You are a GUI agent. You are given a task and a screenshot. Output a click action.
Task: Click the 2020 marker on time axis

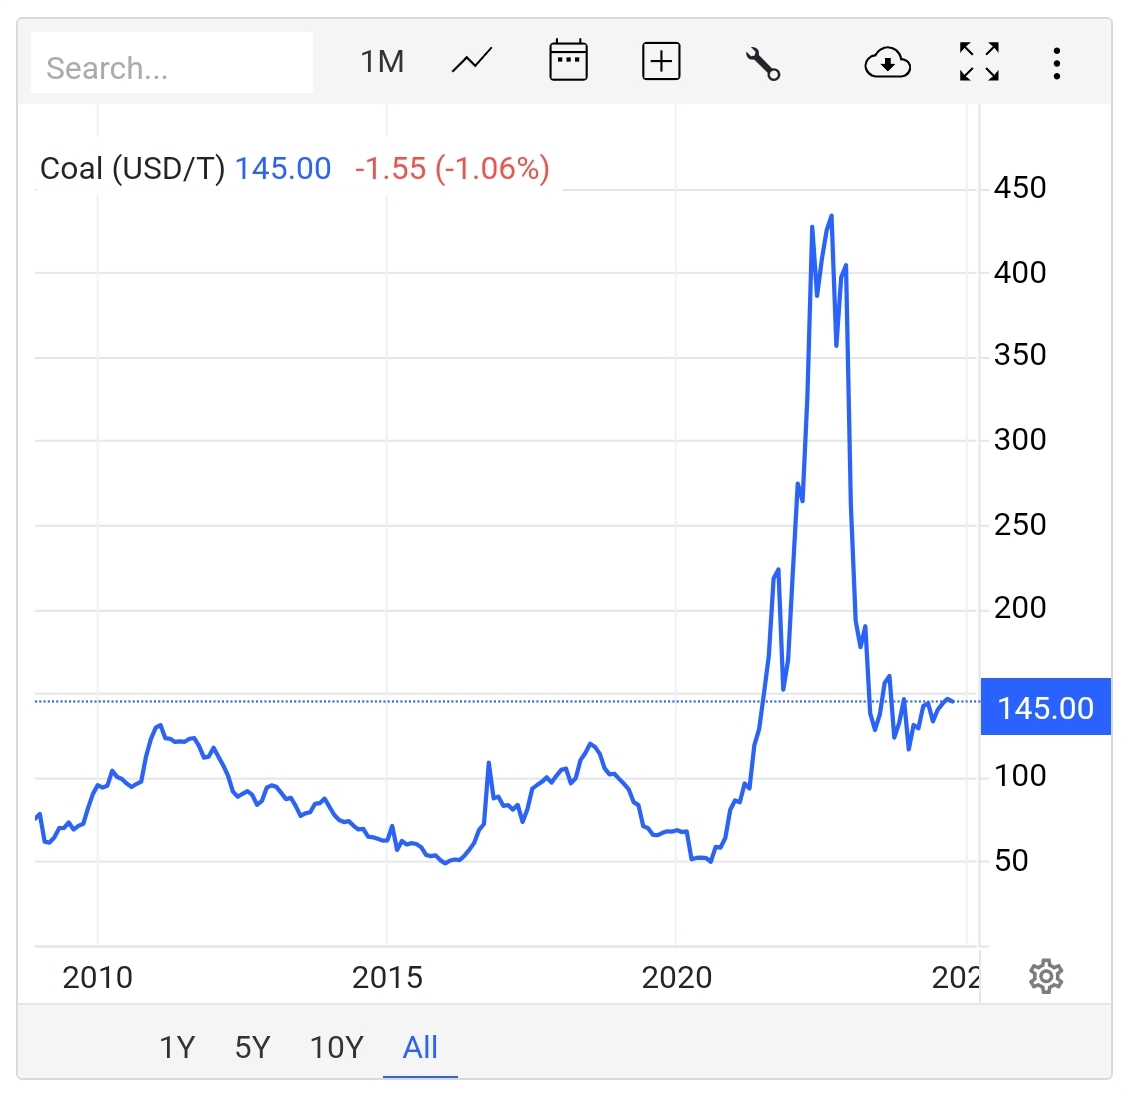tap(676, 977)
